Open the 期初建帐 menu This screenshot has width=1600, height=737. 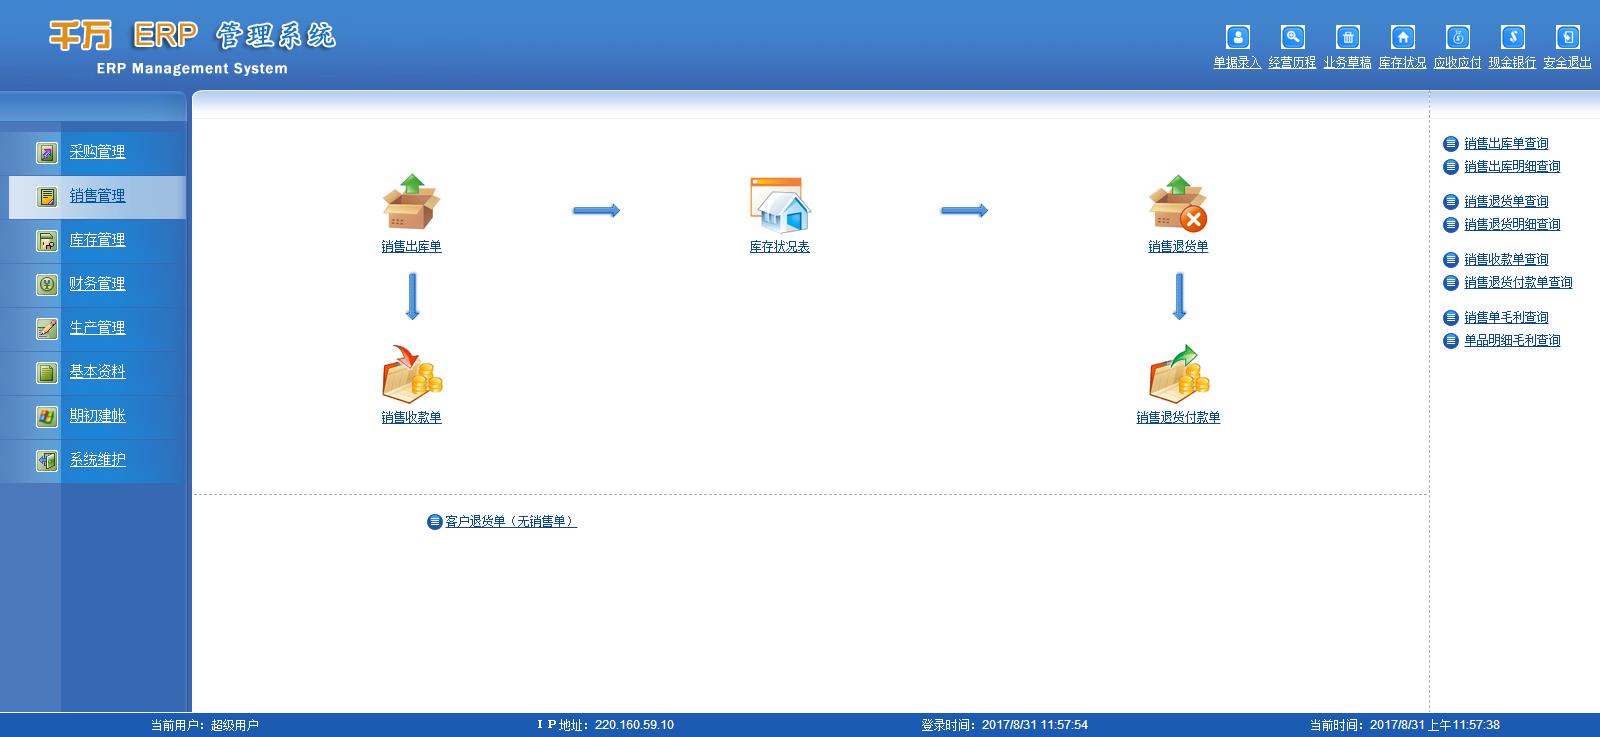coord(97,416)
